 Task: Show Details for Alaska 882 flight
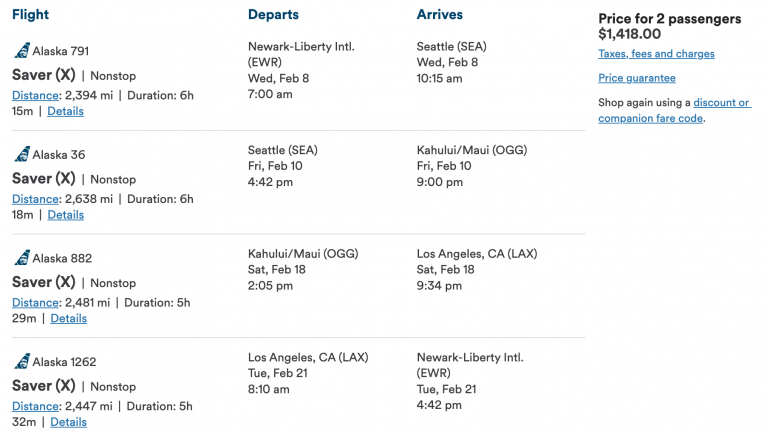(68, 318)
